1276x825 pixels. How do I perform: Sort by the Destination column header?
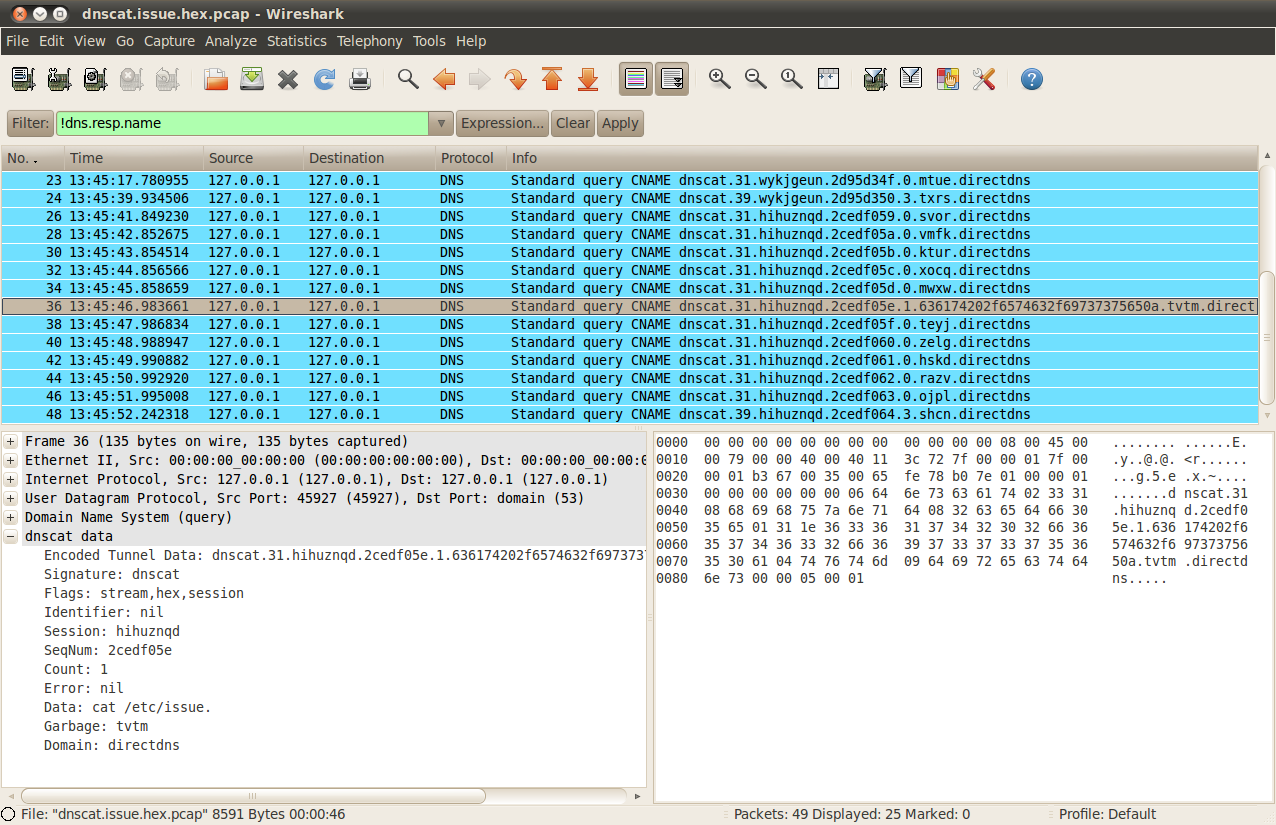click(x=369, y=158)
